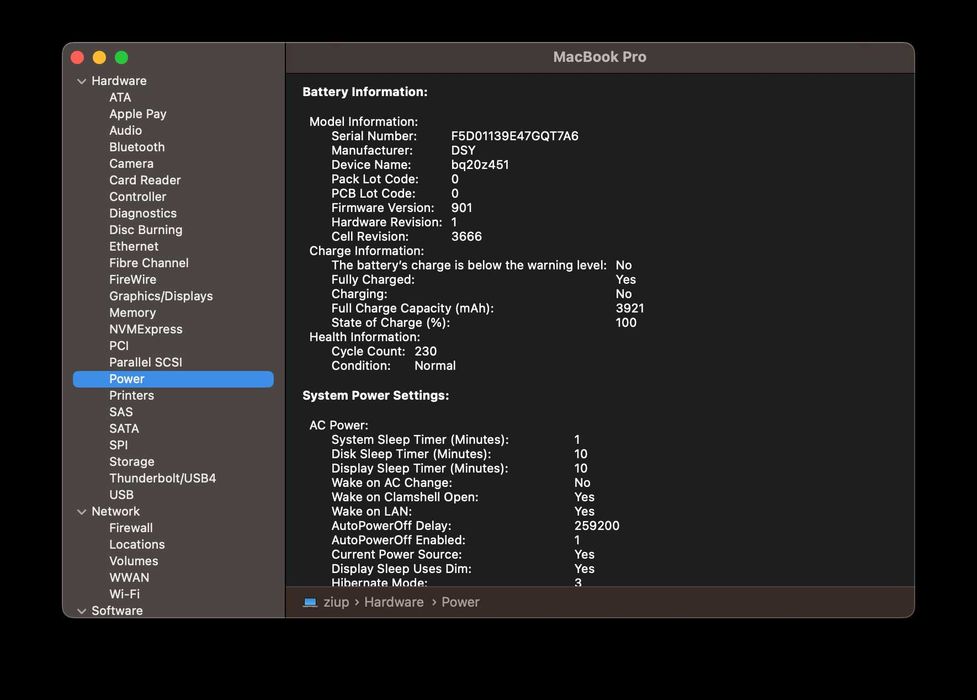
Task: Click the Battery Information heading
Action: point(365,92)
